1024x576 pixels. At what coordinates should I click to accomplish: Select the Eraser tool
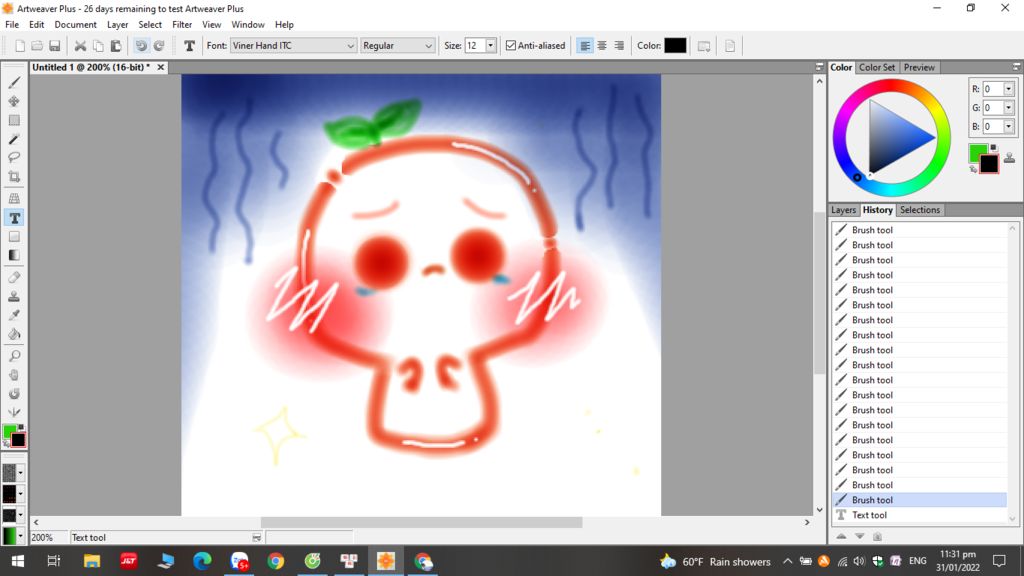(x=14, y=278)
